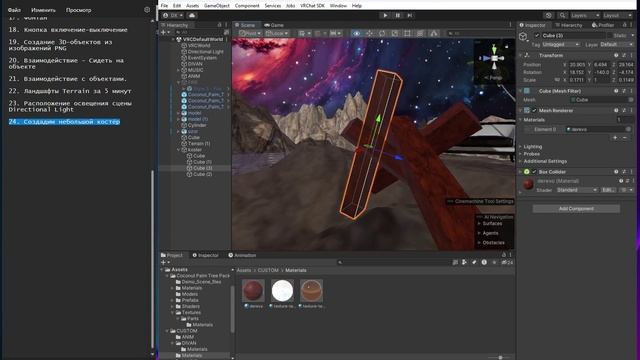This screenshot has height=360, width=640.
Task: Open the Shader dropdown showing Standard
Action: tap(577, 190)
